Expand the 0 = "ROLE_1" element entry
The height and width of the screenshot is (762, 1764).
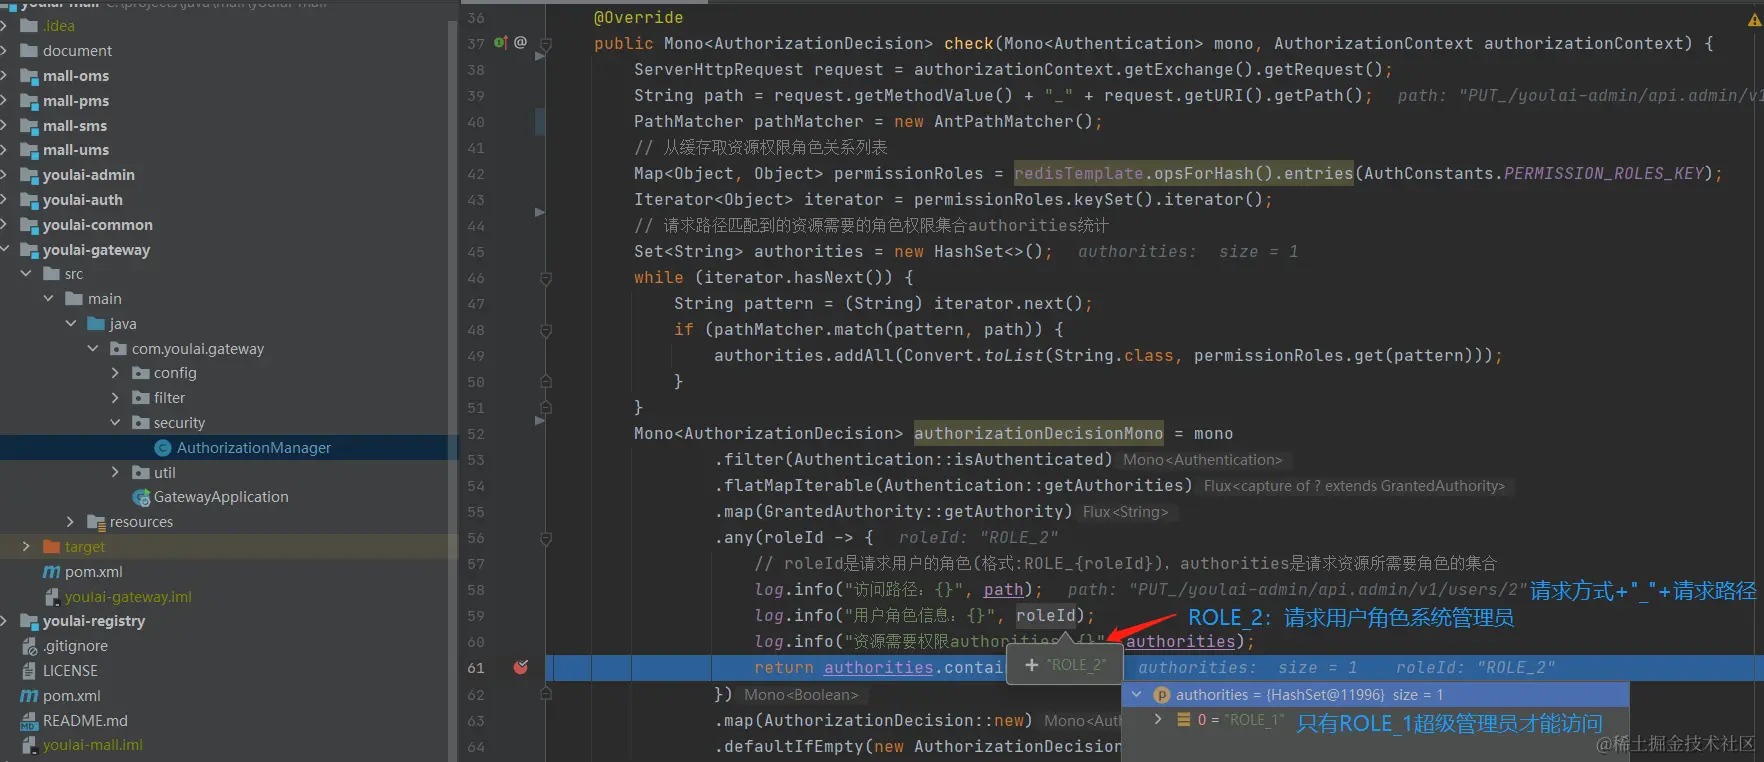[1159, 720]
